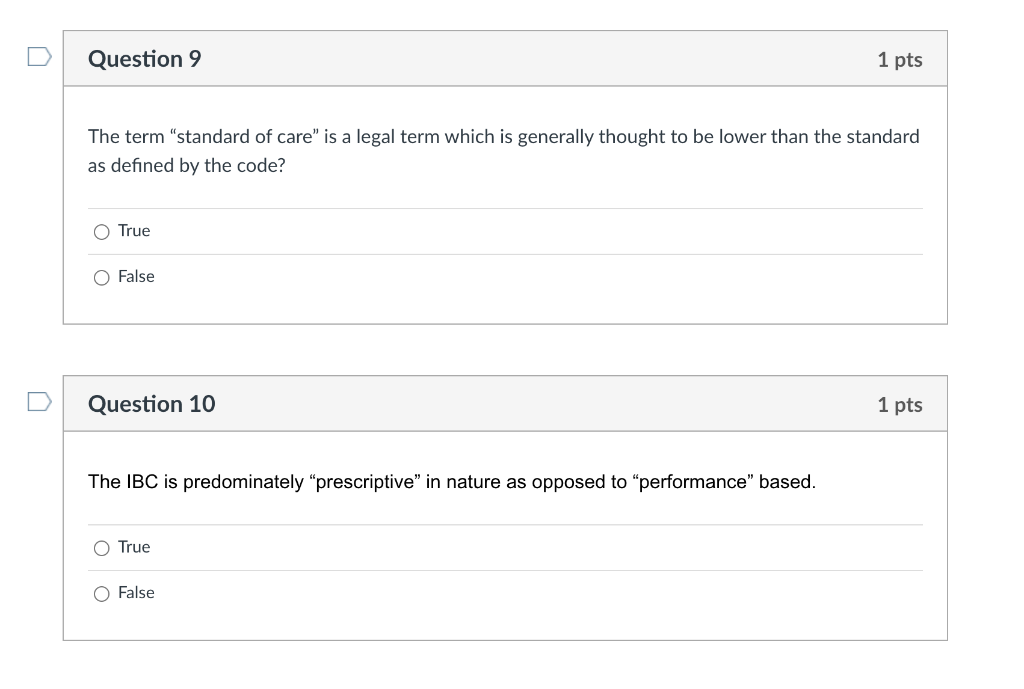1024x689 pixels.
Task: Select the True radio button for Question 9
Action: (x=101, y=232)
